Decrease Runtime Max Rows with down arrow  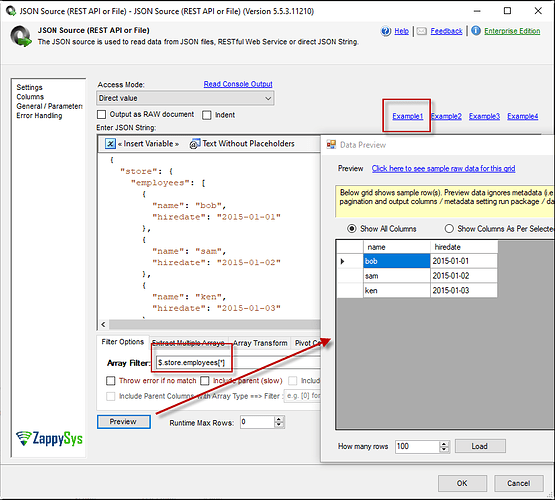click(x=279, y=425)
